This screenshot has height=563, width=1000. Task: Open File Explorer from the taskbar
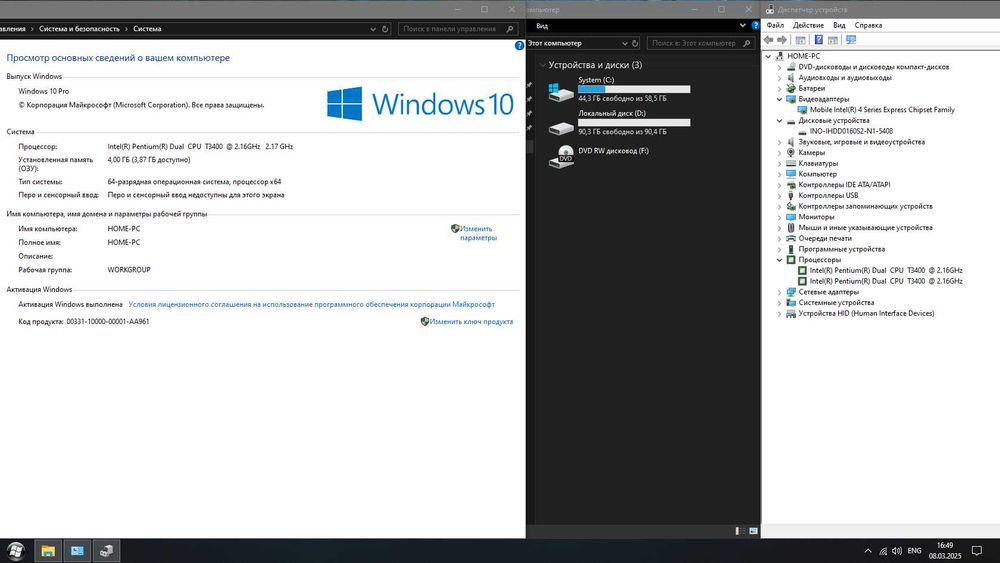click(48, 551)
